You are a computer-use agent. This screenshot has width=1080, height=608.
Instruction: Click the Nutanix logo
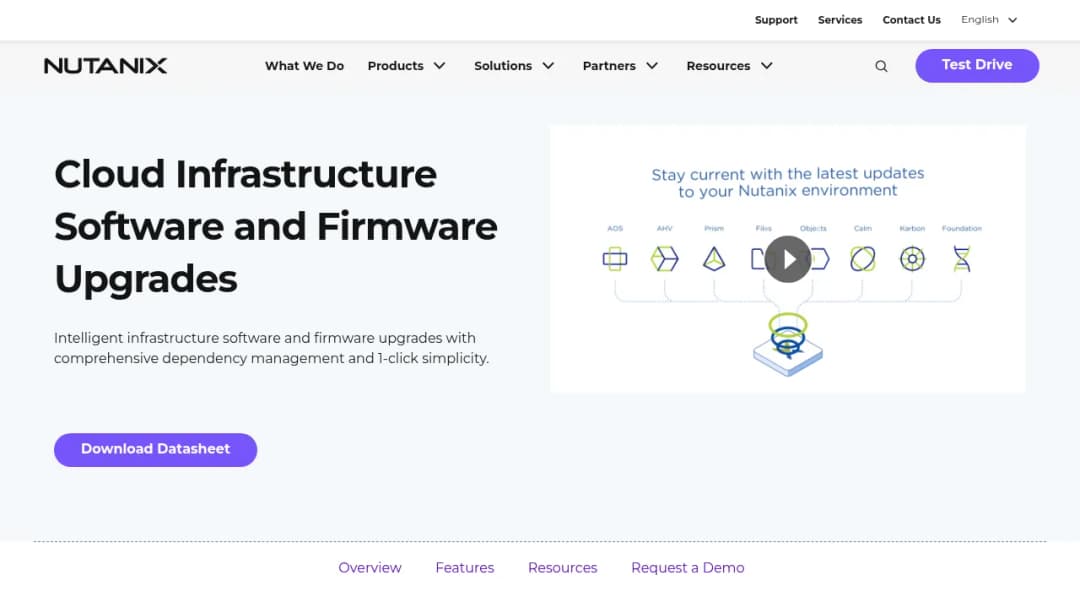pyautogui.click(x=105, y=65)
